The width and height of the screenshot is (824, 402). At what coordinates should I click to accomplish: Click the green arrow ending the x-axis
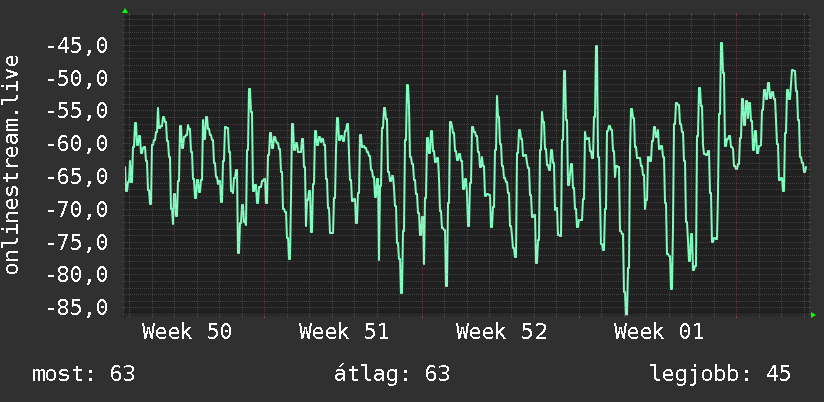coord(813,315)
